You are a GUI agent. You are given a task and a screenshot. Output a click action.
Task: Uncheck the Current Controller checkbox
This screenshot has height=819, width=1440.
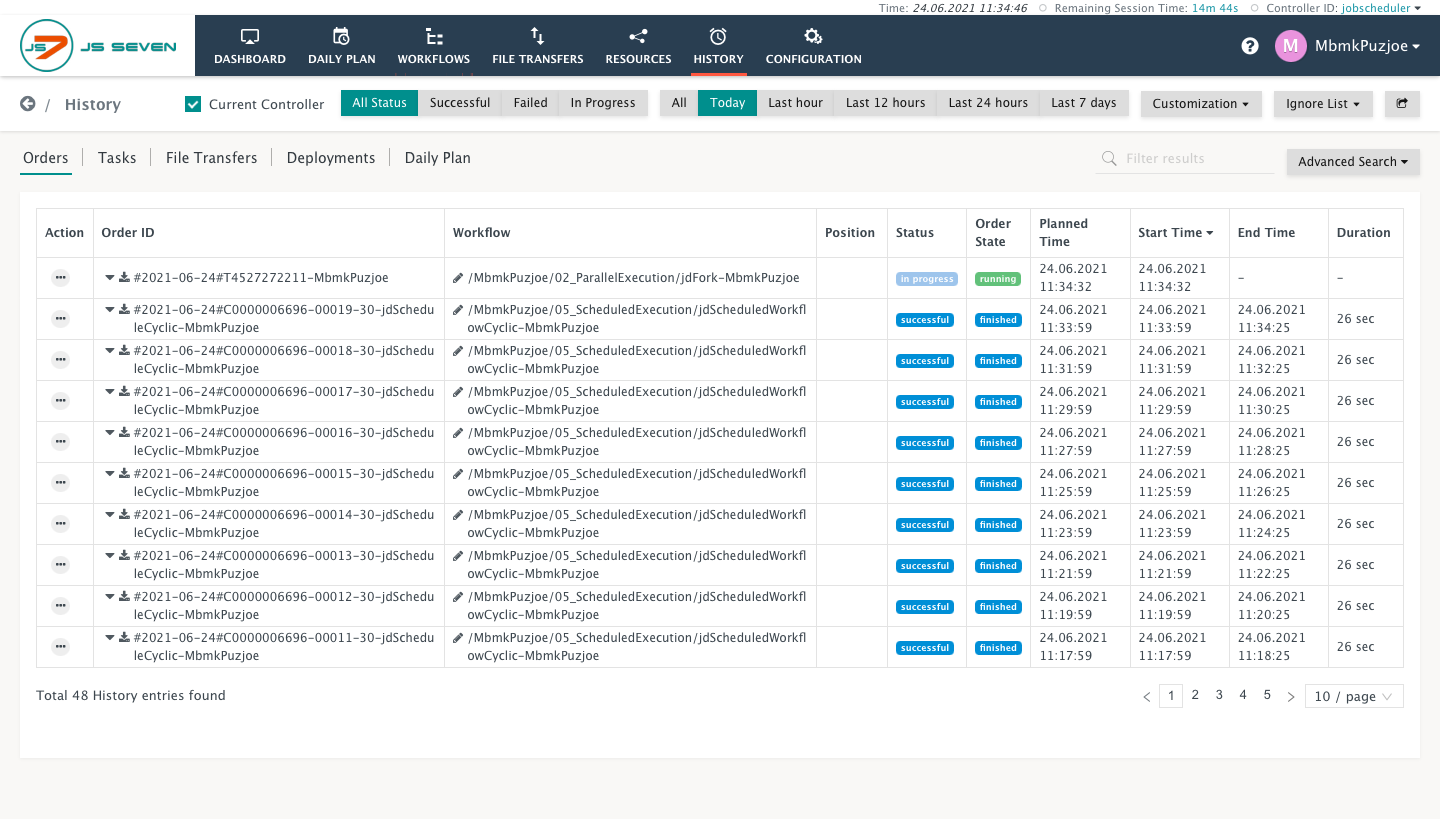pyautogui.click(x=193, y=104)
